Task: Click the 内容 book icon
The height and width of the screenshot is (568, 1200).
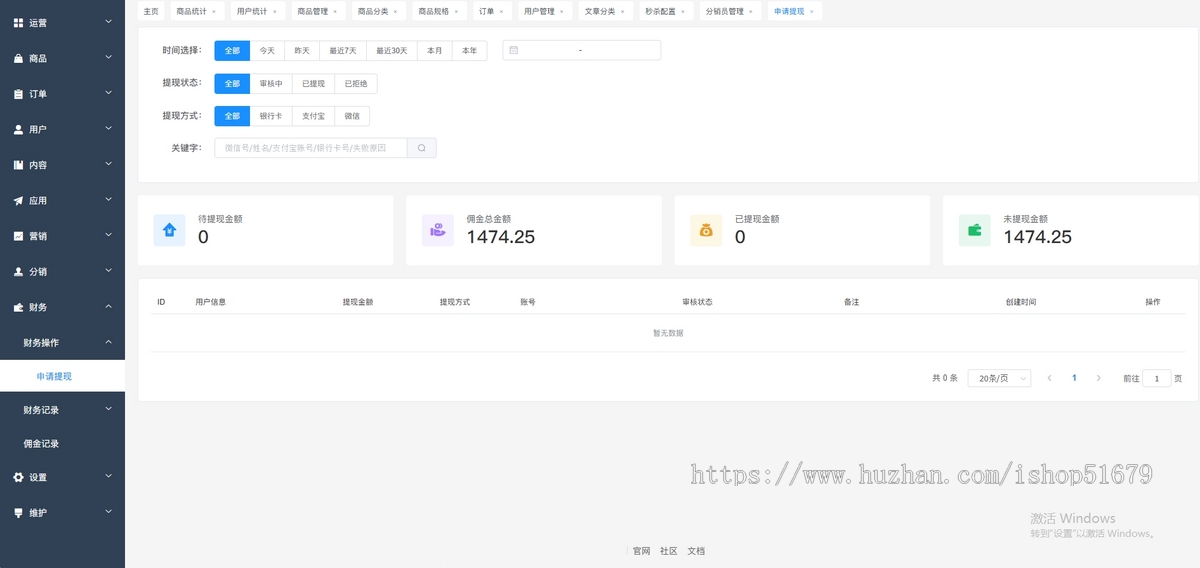Action: [x=18, y=165]
